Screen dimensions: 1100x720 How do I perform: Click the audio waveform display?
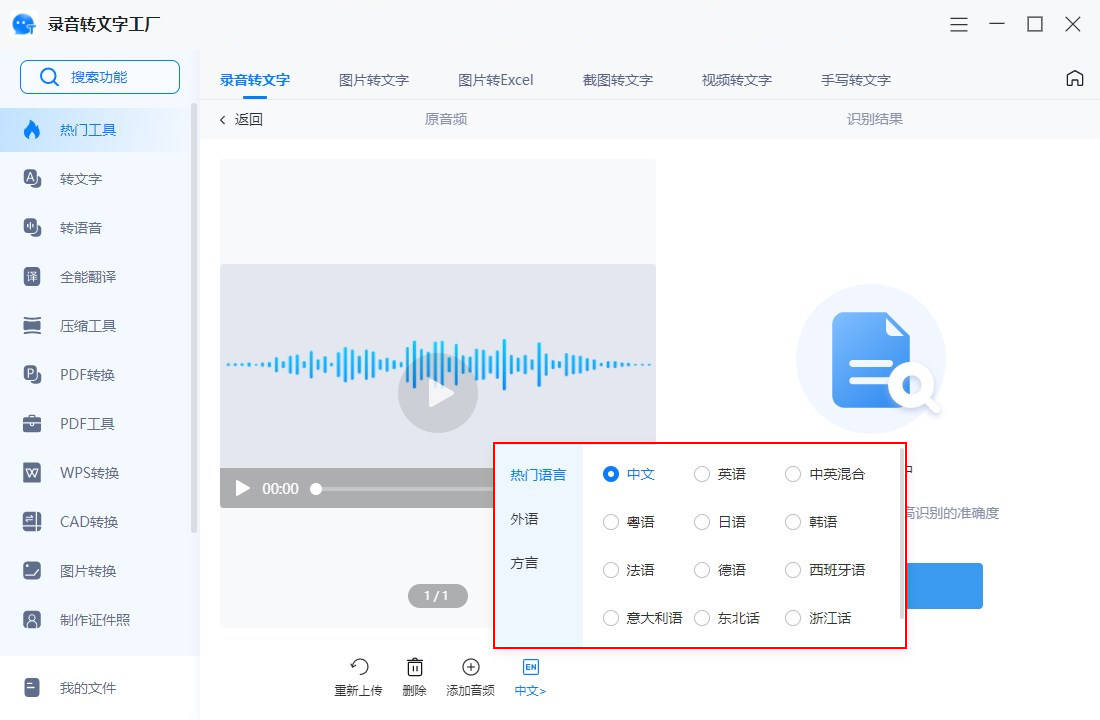coord(438,364)
